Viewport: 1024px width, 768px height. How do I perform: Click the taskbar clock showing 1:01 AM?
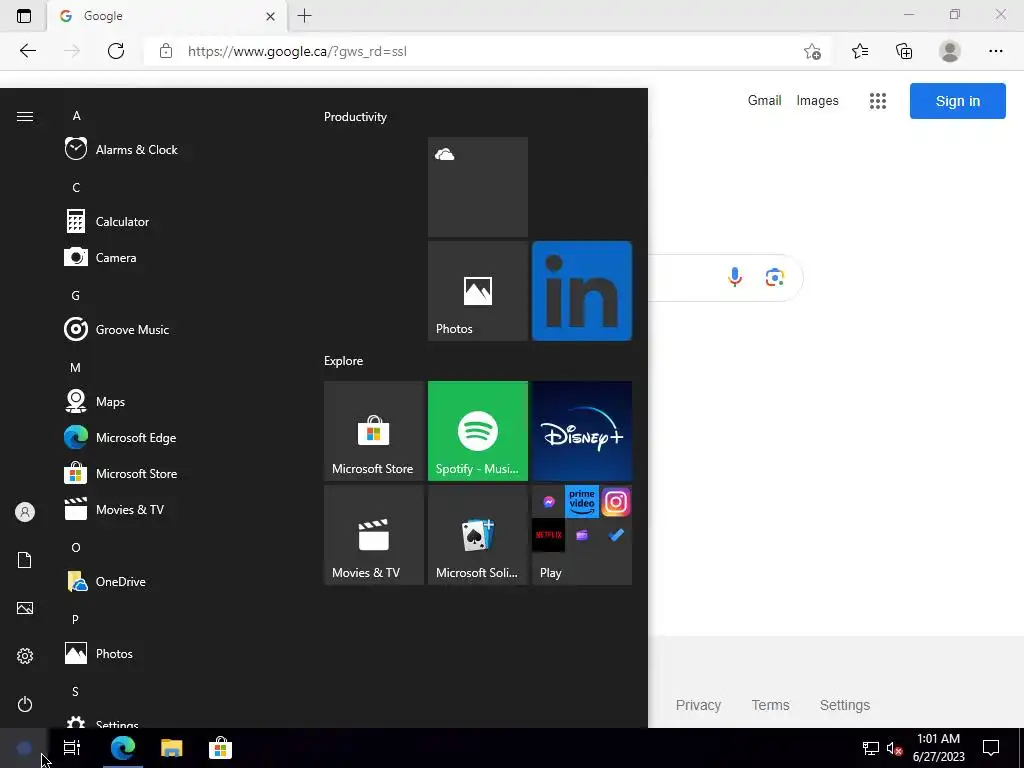[938, 748]
